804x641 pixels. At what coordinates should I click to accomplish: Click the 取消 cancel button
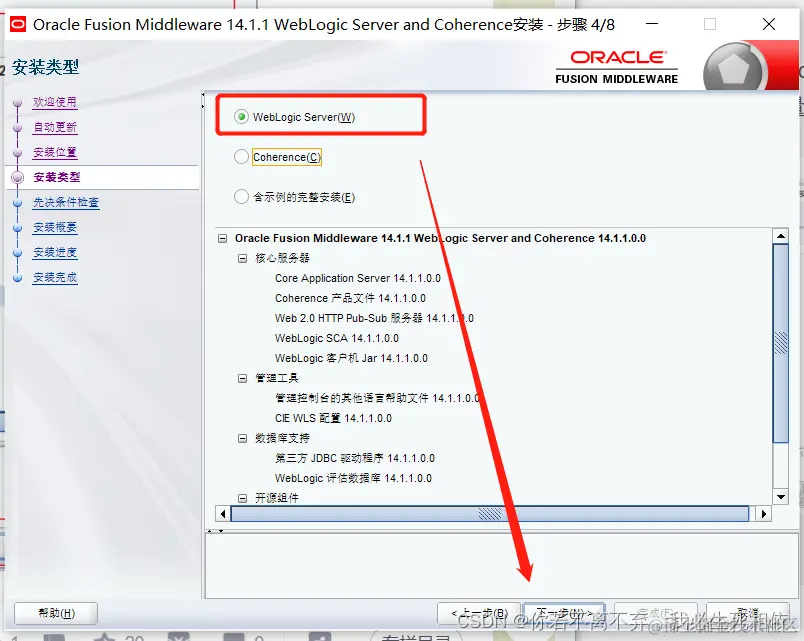(x=748, y=613)
